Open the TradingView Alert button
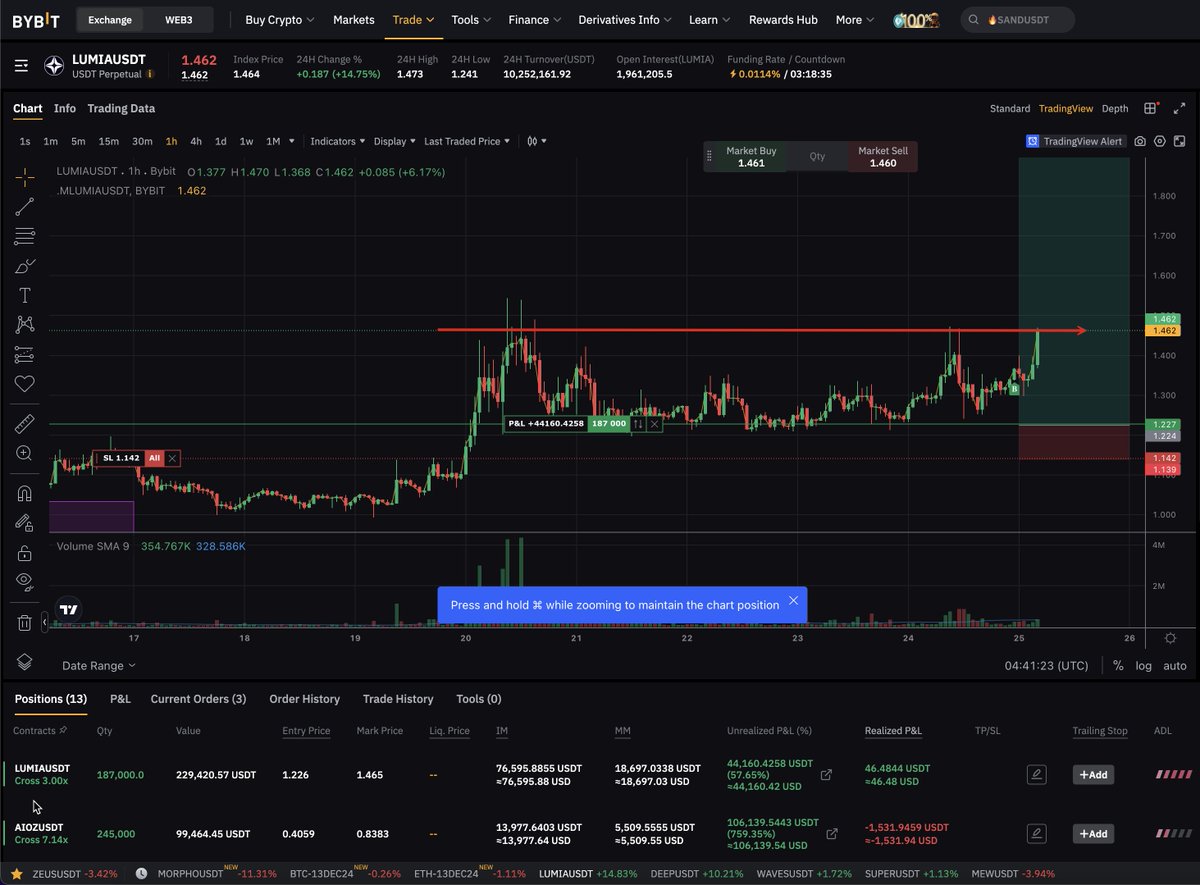Screen dimensions: 1200x885 1076,142
